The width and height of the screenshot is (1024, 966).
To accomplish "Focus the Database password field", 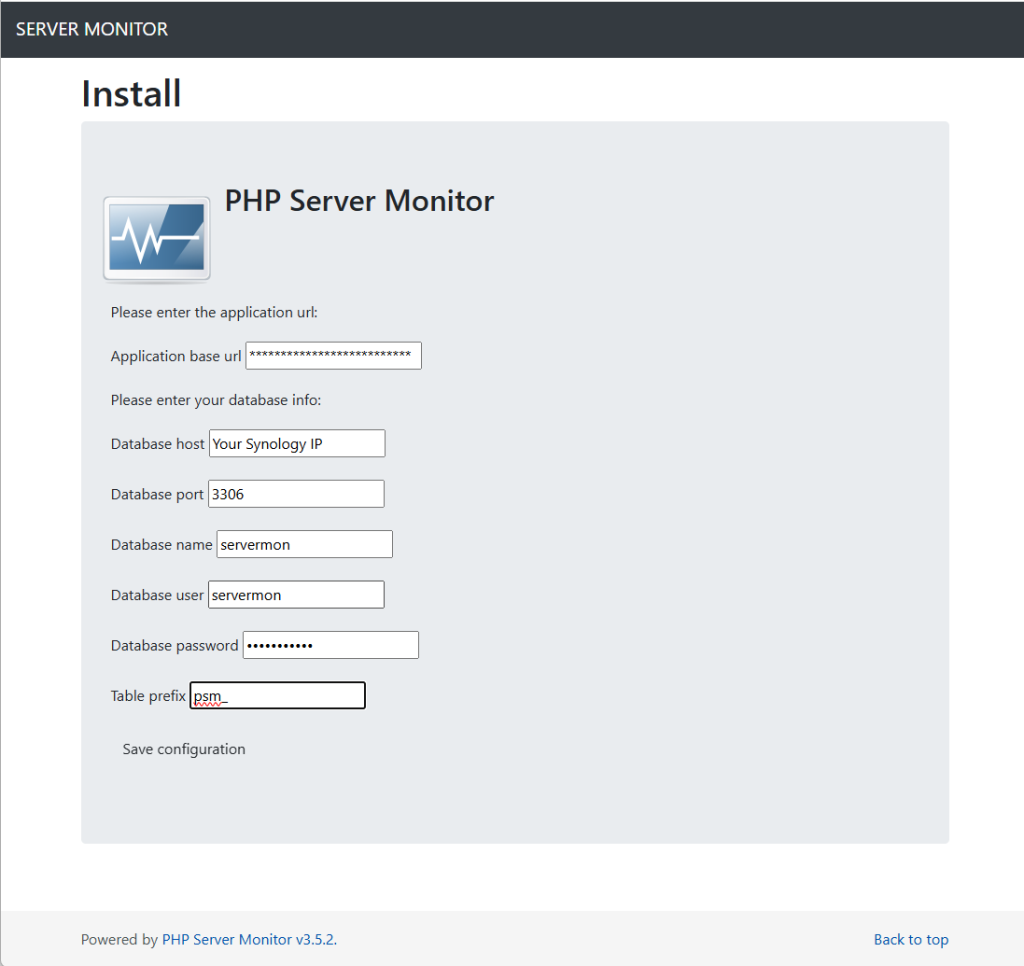I will (x=330, y=645).
